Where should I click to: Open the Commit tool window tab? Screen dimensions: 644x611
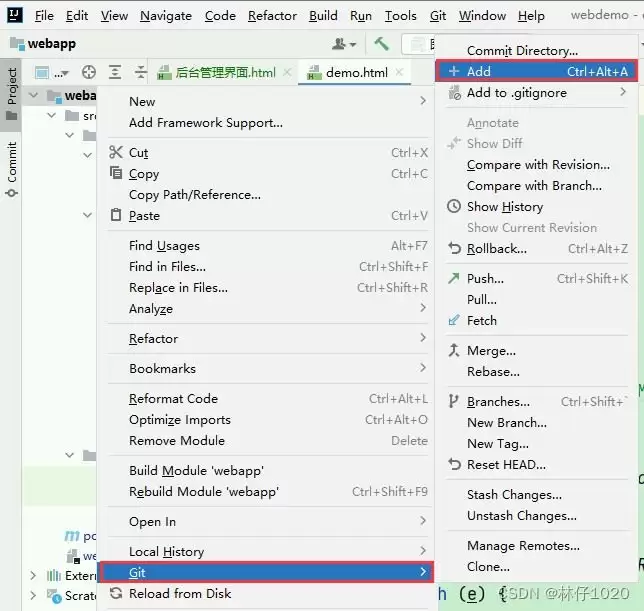point(11,169)
